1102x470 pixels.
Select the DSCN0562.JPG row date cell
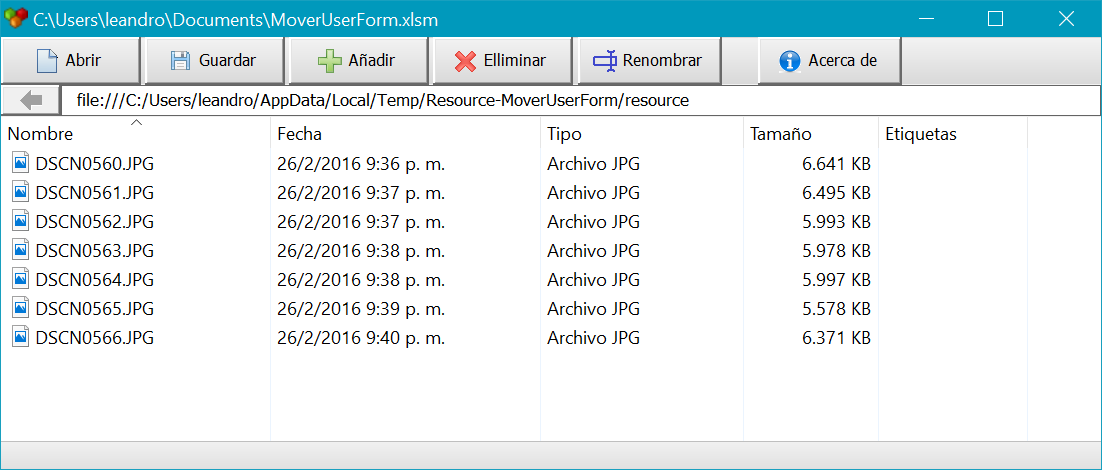pyautogui.click(x=361, y=222)
